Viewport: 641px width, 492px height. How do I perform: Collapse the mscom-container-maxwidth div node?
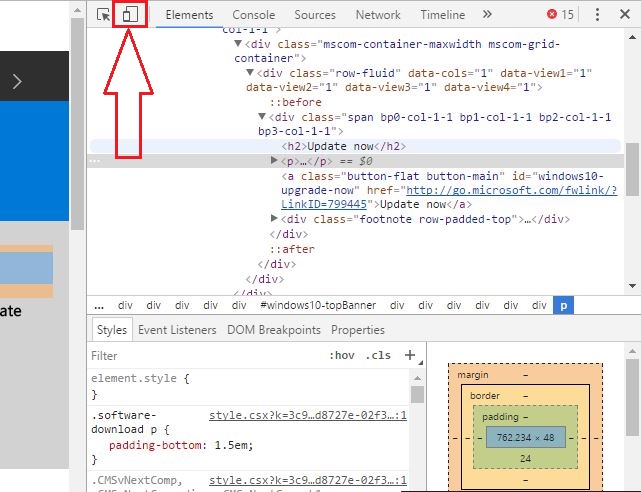(238, 45)
